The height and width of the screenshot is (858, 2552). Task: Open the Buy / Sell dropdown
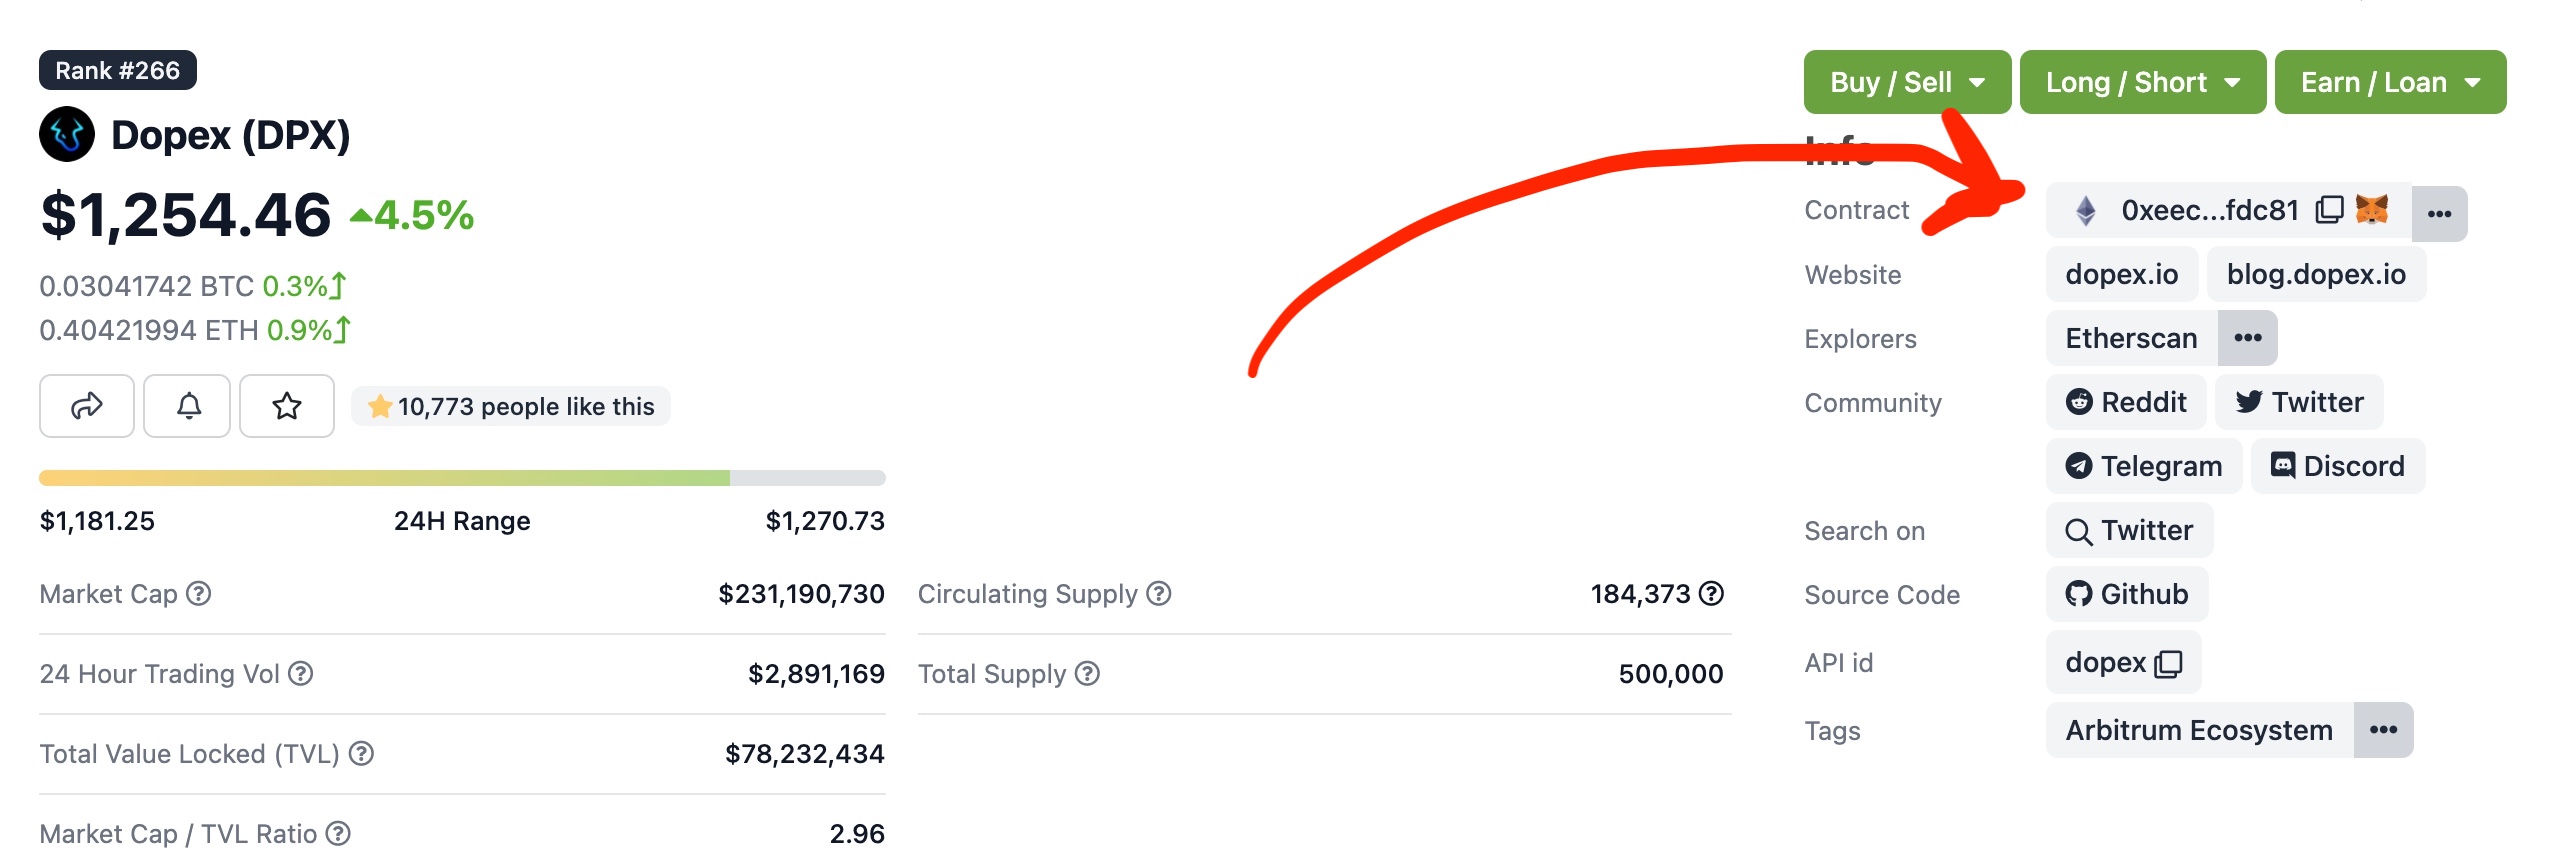[1907, 82]
